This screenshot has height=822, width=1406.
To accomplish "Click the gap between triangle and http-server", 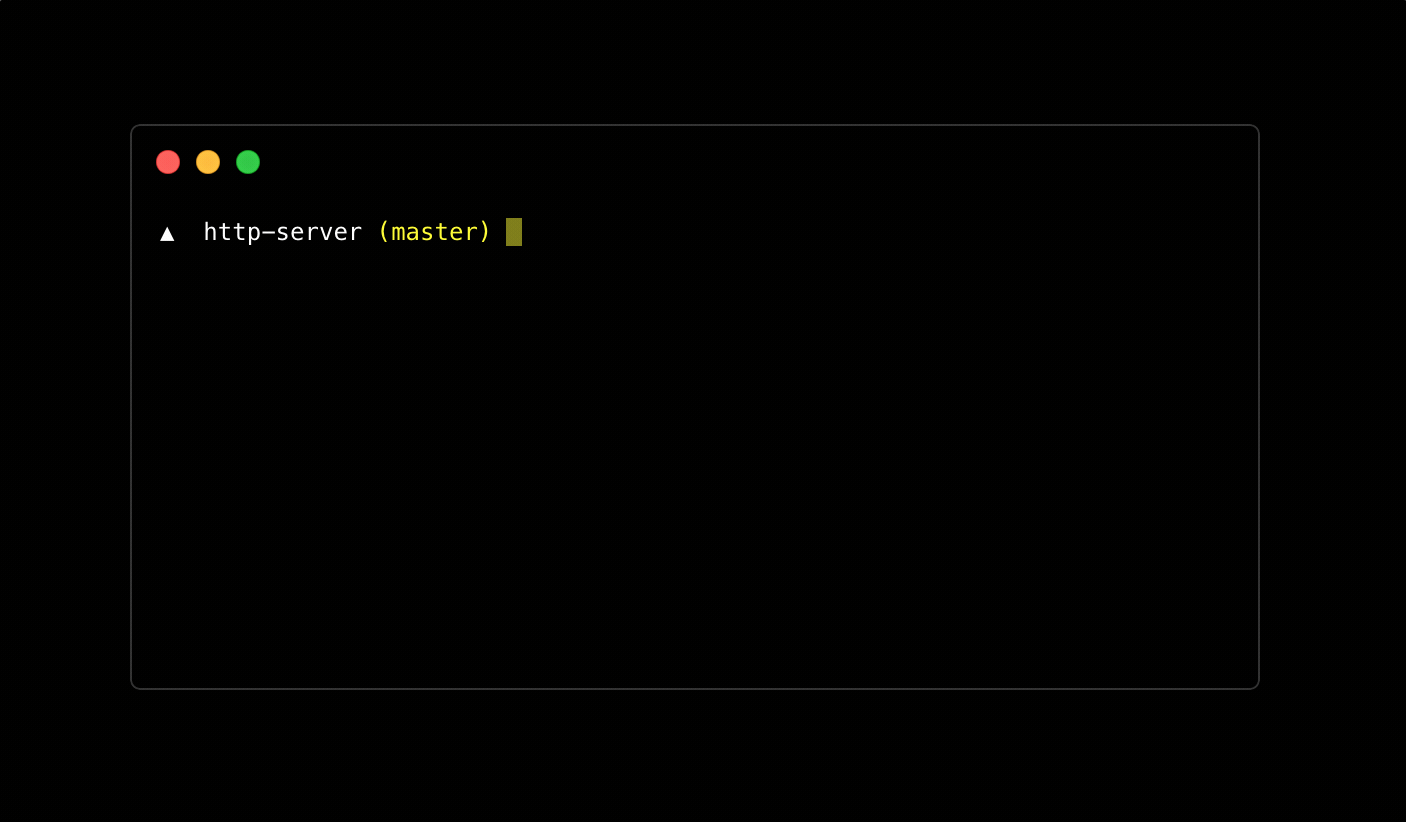I will [189, 232].
